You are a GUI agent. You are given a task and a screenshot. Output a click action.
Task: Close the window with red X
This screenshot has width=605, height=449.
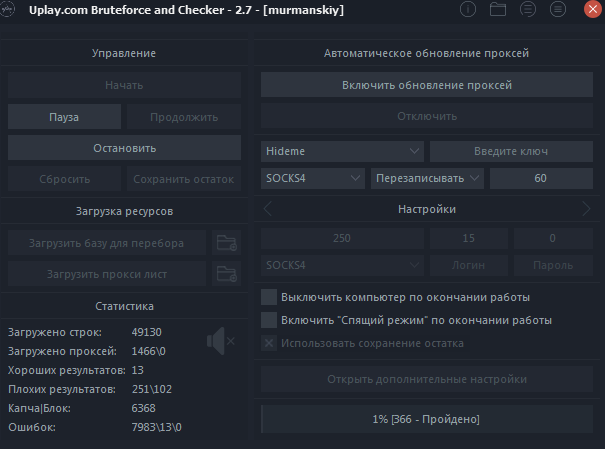(593, 9)
